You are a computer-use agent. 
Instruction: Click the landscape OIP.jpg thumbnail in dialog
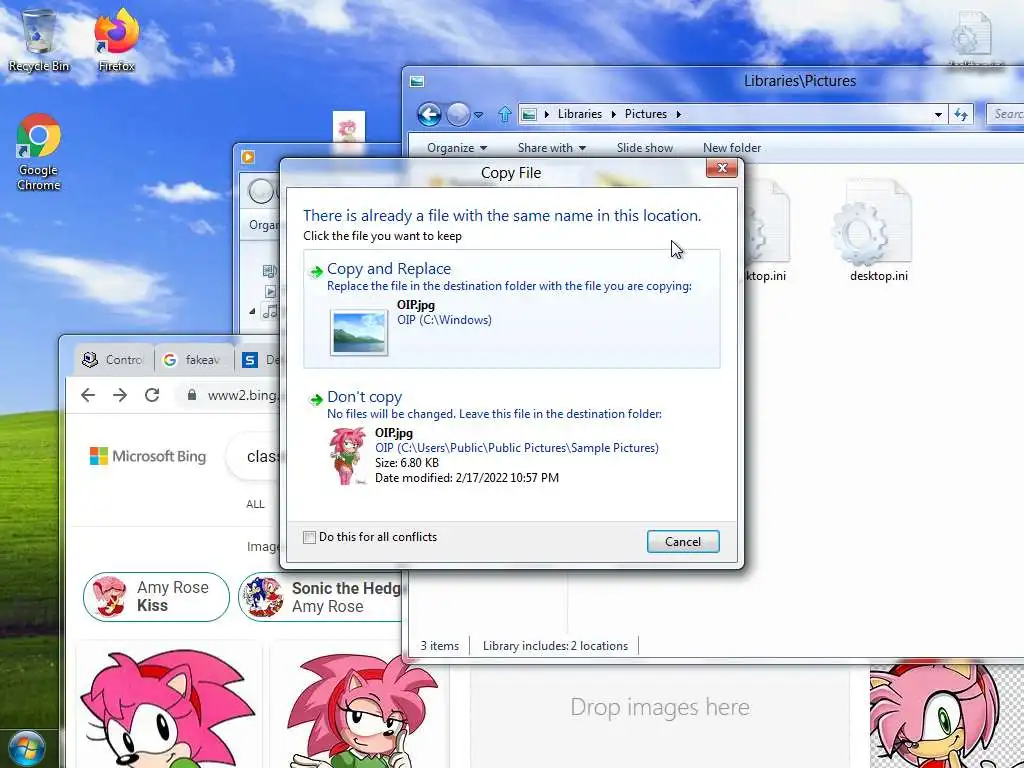pyautogui.click(x=359, y=333)
